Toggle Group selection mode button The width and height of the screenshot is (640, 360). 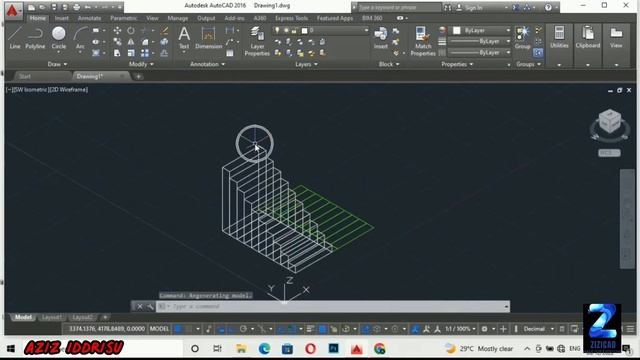point(538,53)
